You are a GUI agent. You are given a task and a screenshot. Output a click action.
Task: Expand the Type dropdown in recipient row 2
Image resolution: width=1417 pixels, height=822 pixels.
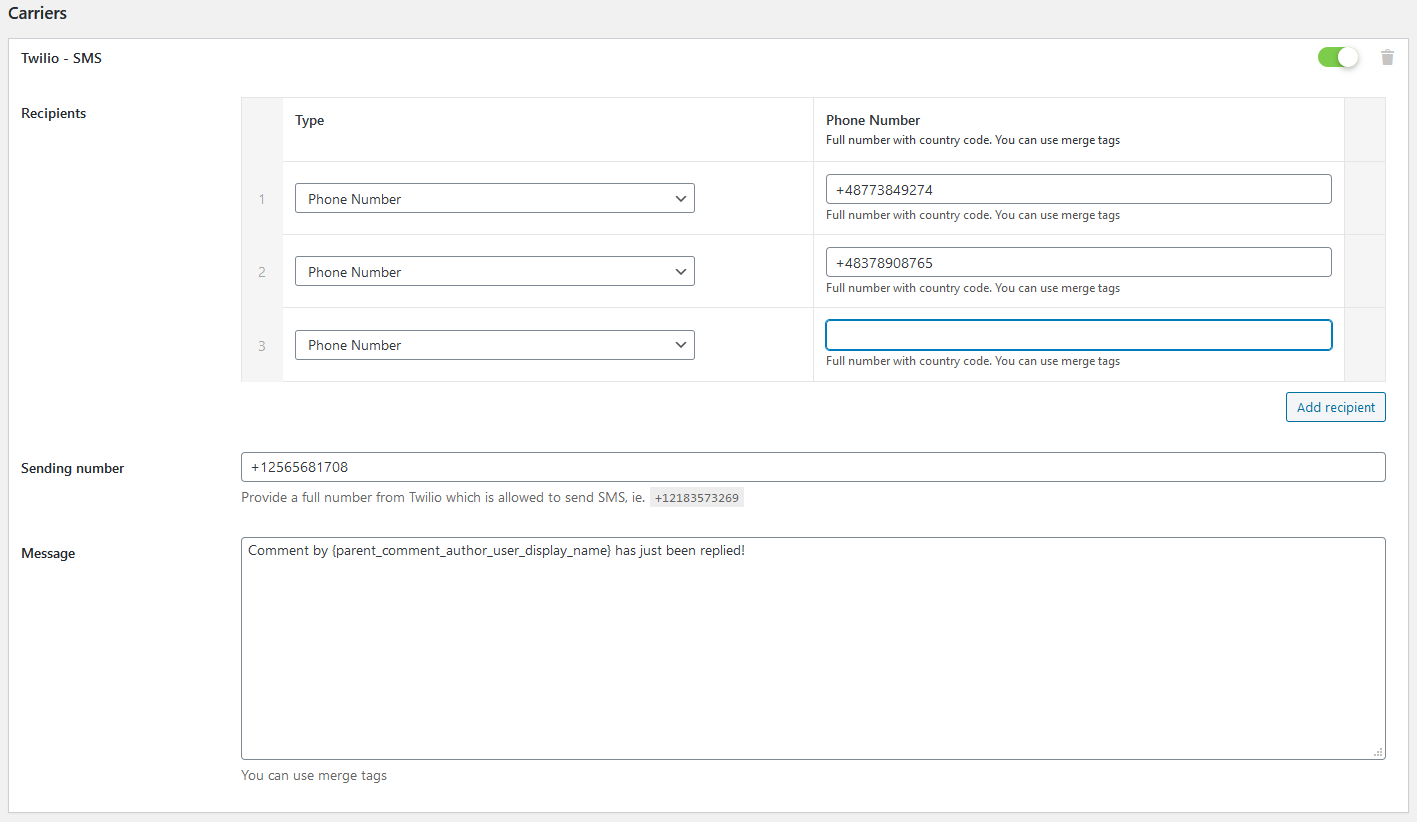coord(494,272)
